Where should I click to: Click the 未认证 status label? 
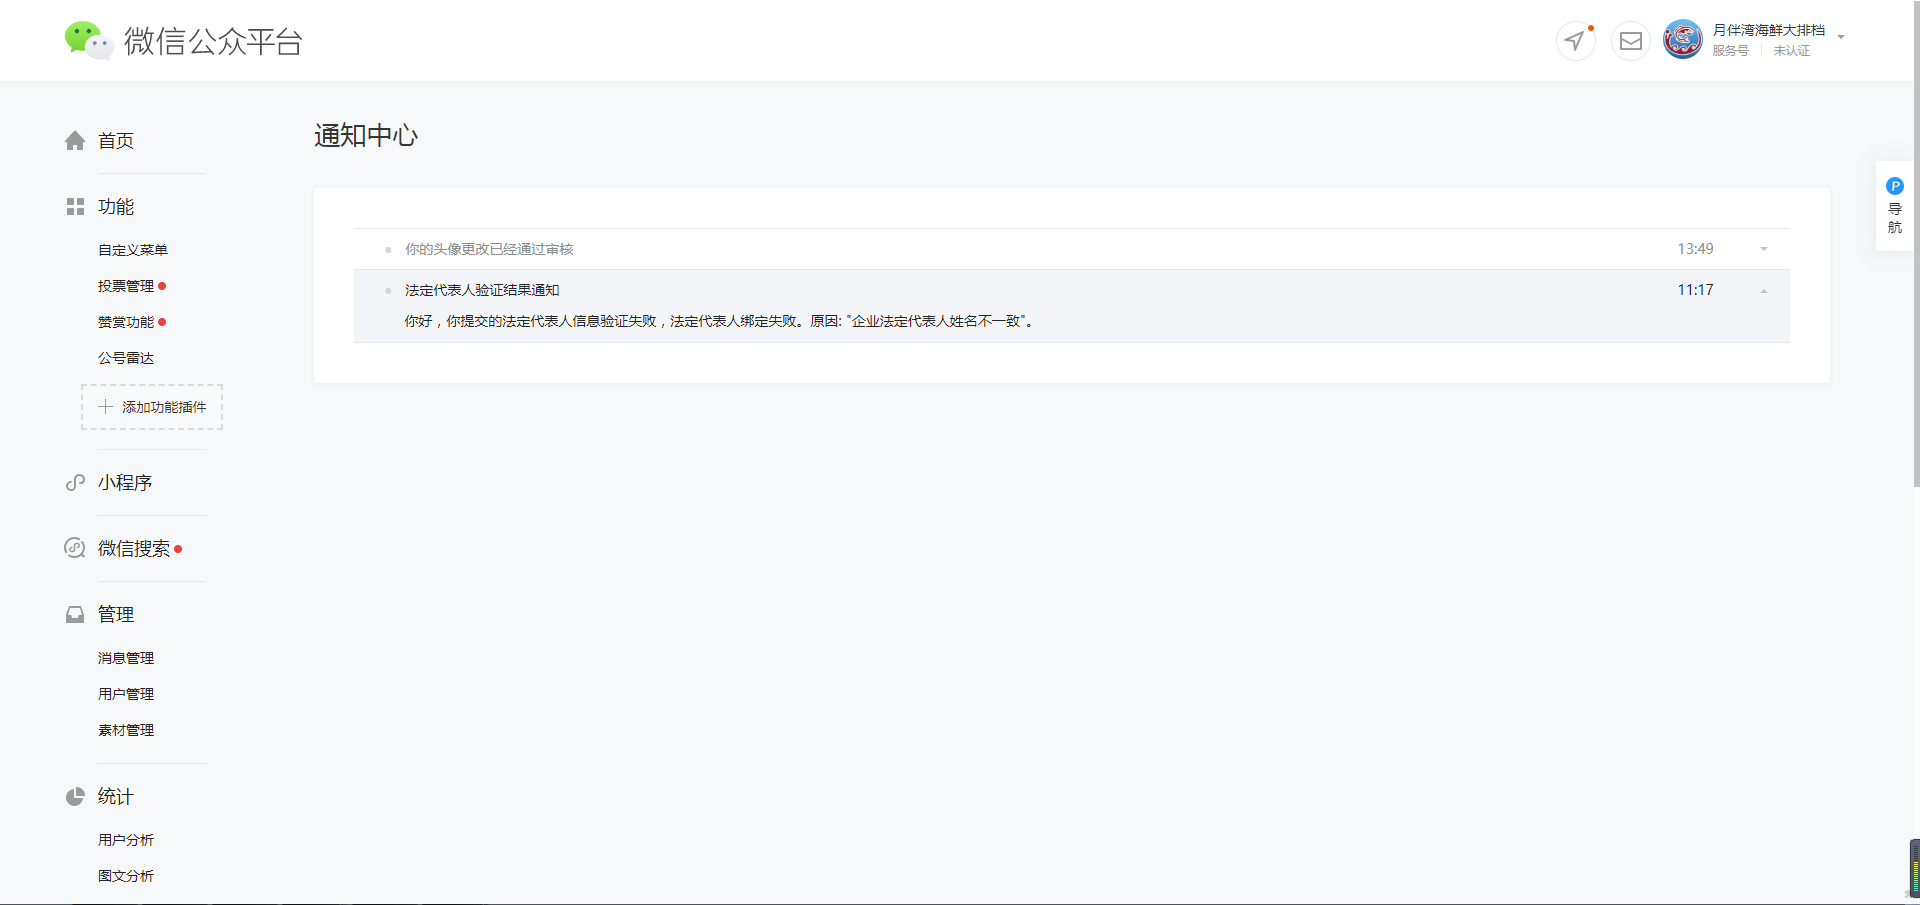point(1792,51)
